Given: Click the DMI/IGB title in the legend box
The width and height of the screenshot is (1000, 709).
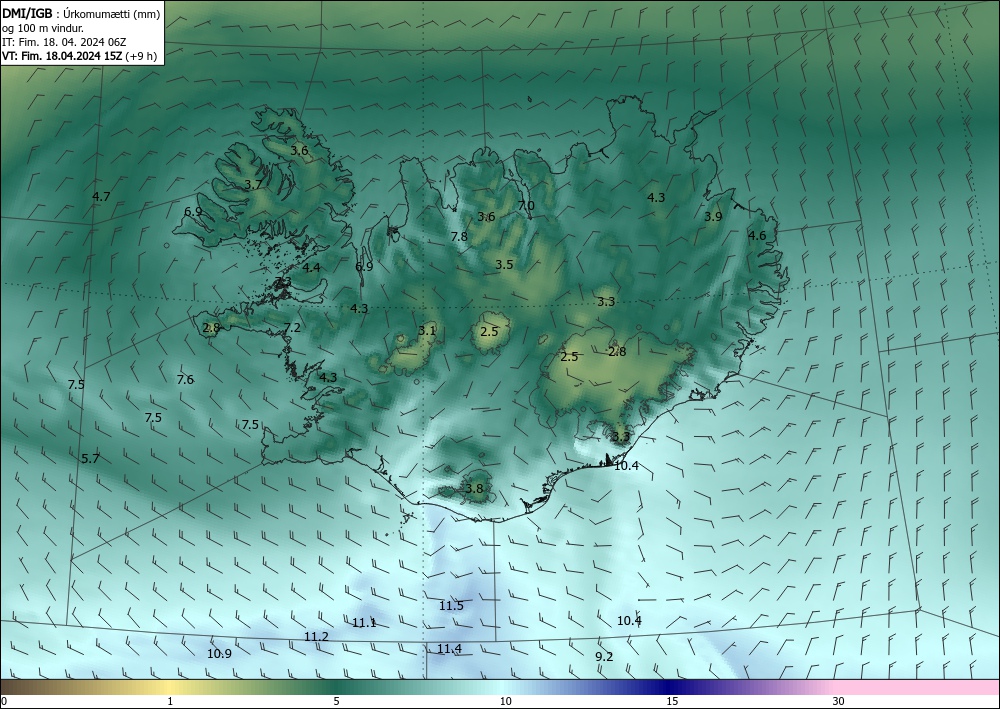Looking at the screenshot, I should coord(27,14).
